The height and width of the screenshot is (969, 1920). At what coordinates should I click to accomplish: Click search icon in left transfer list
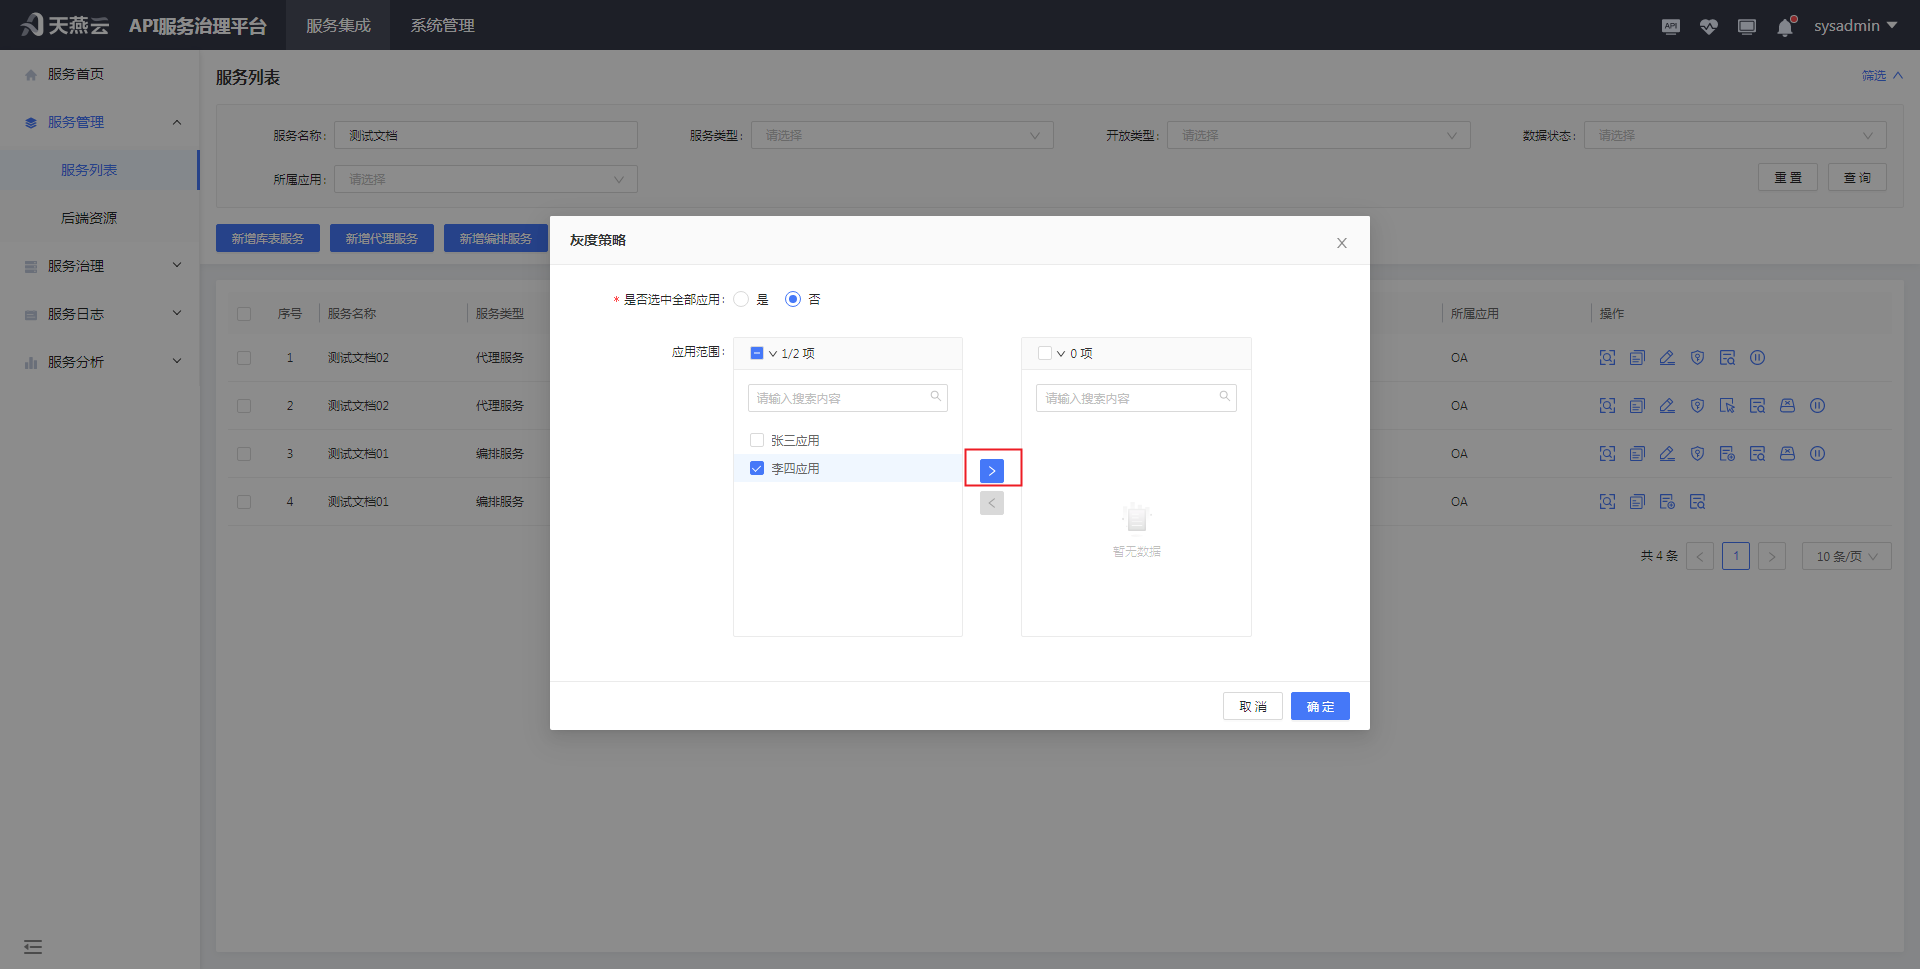click(x=935, y=397)
